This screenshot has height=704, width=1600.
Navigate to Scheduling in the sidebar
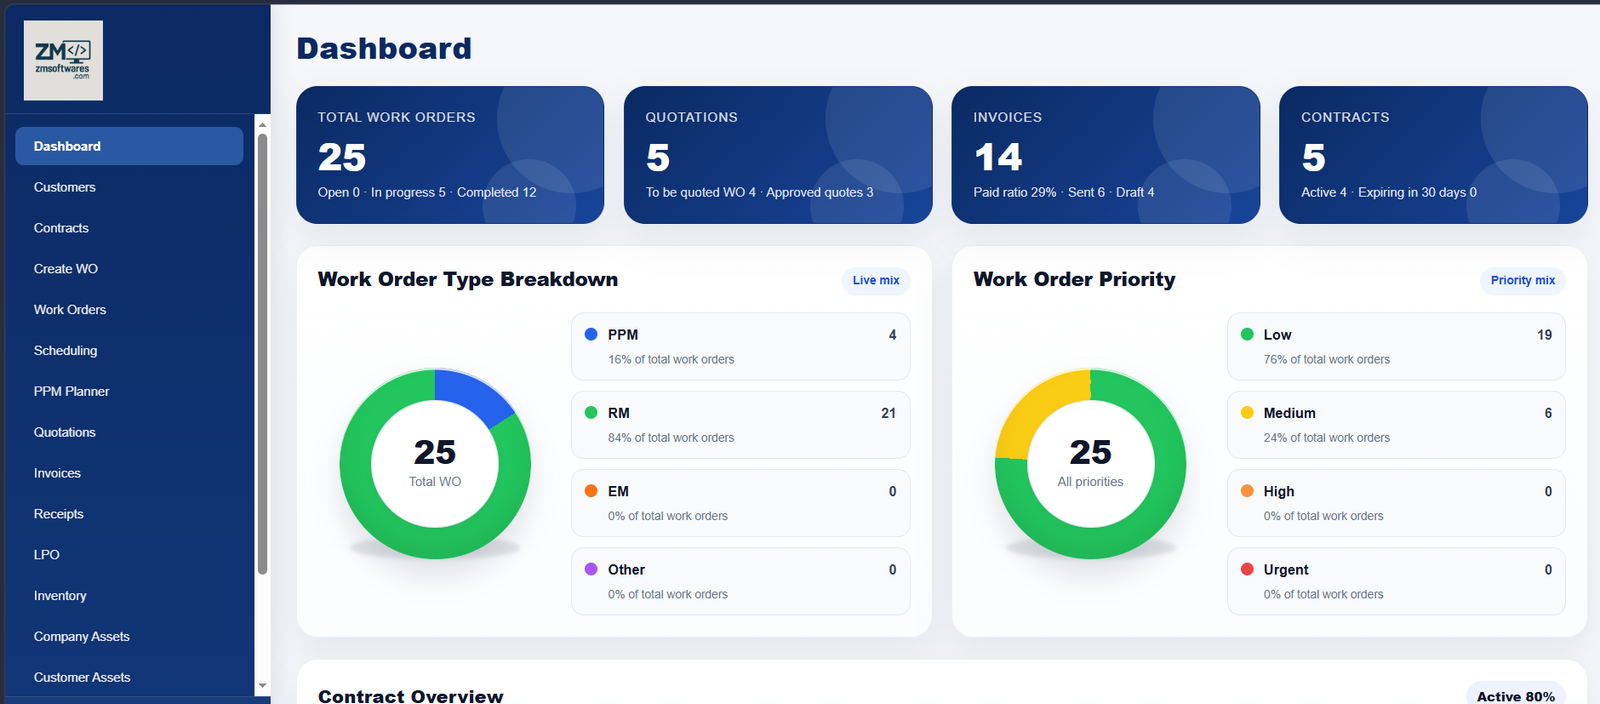pyautogui.click(x=129, y=351)
